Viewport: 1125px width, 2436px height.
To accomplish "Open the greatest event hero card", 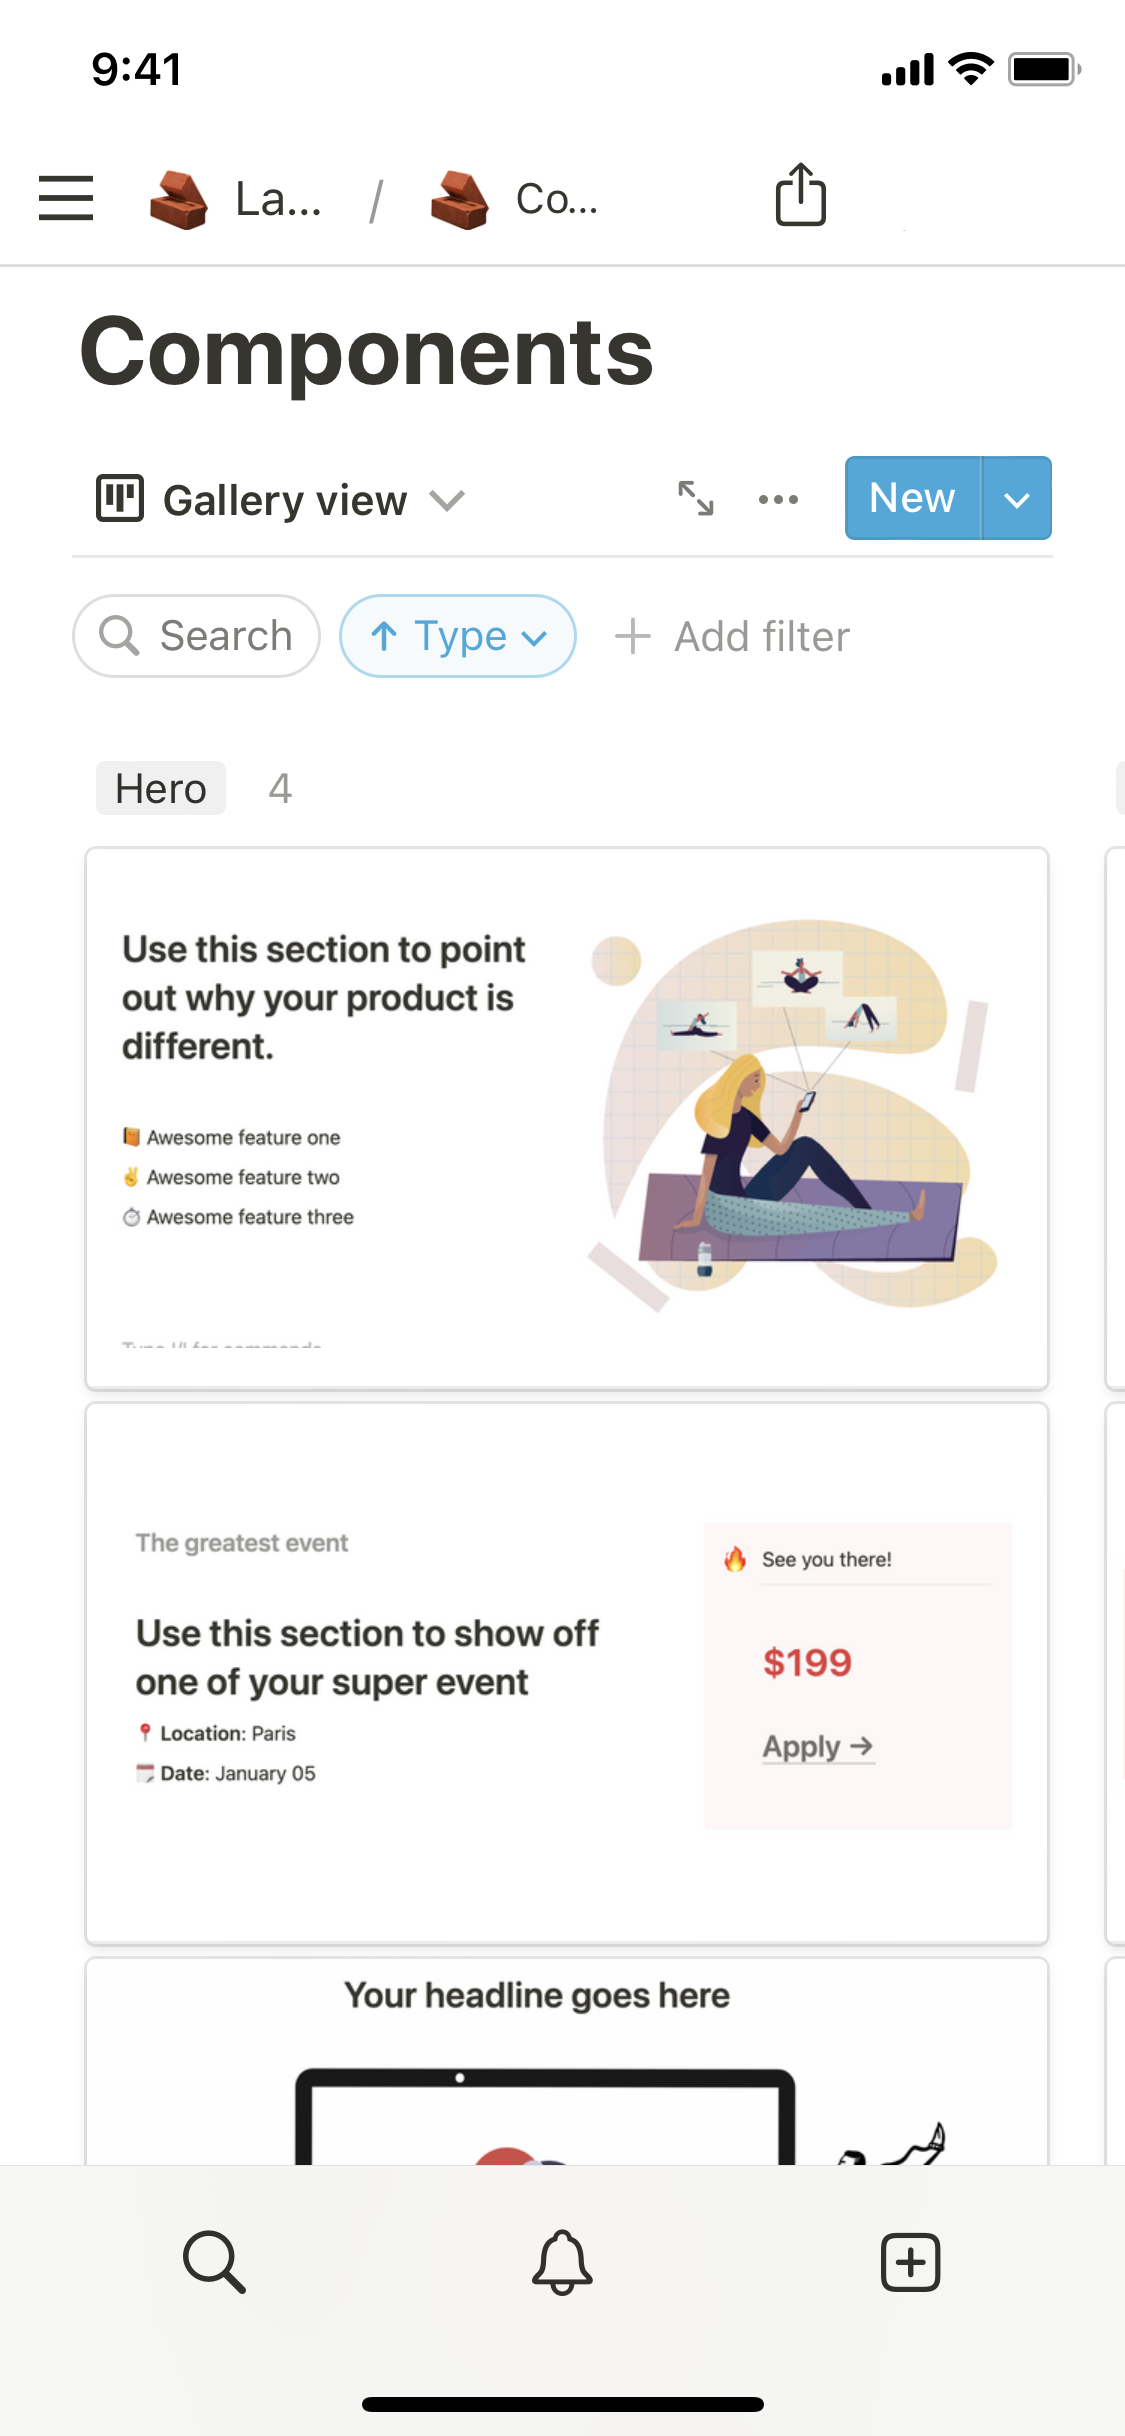I will click(x=566, y=1673).
